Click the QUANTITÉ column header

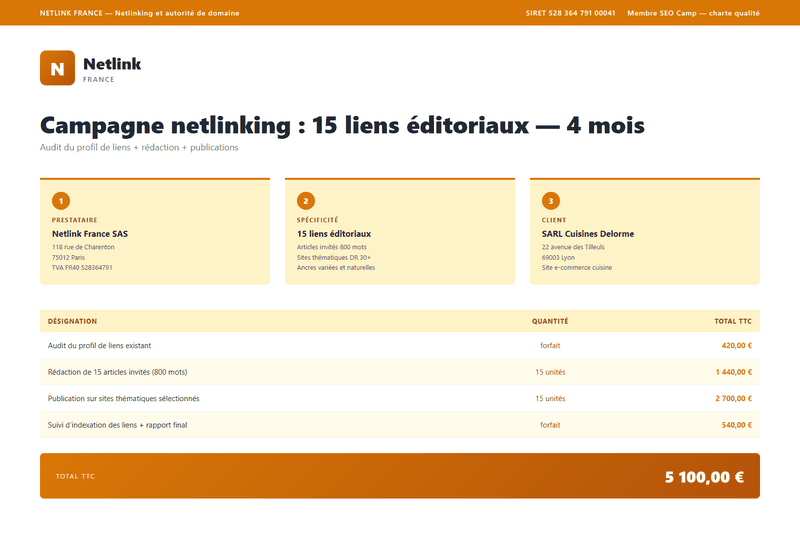click(550, 321)
